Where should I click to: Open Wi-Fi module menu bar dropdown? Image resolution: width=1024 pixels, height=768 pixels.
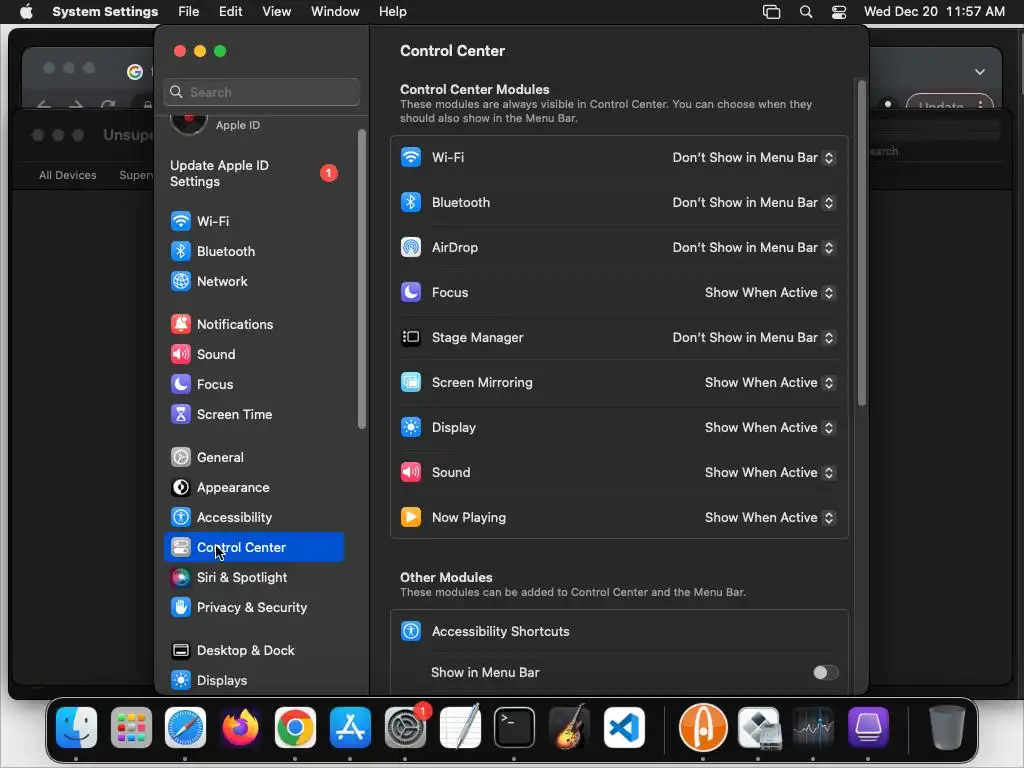click(754, 157)
